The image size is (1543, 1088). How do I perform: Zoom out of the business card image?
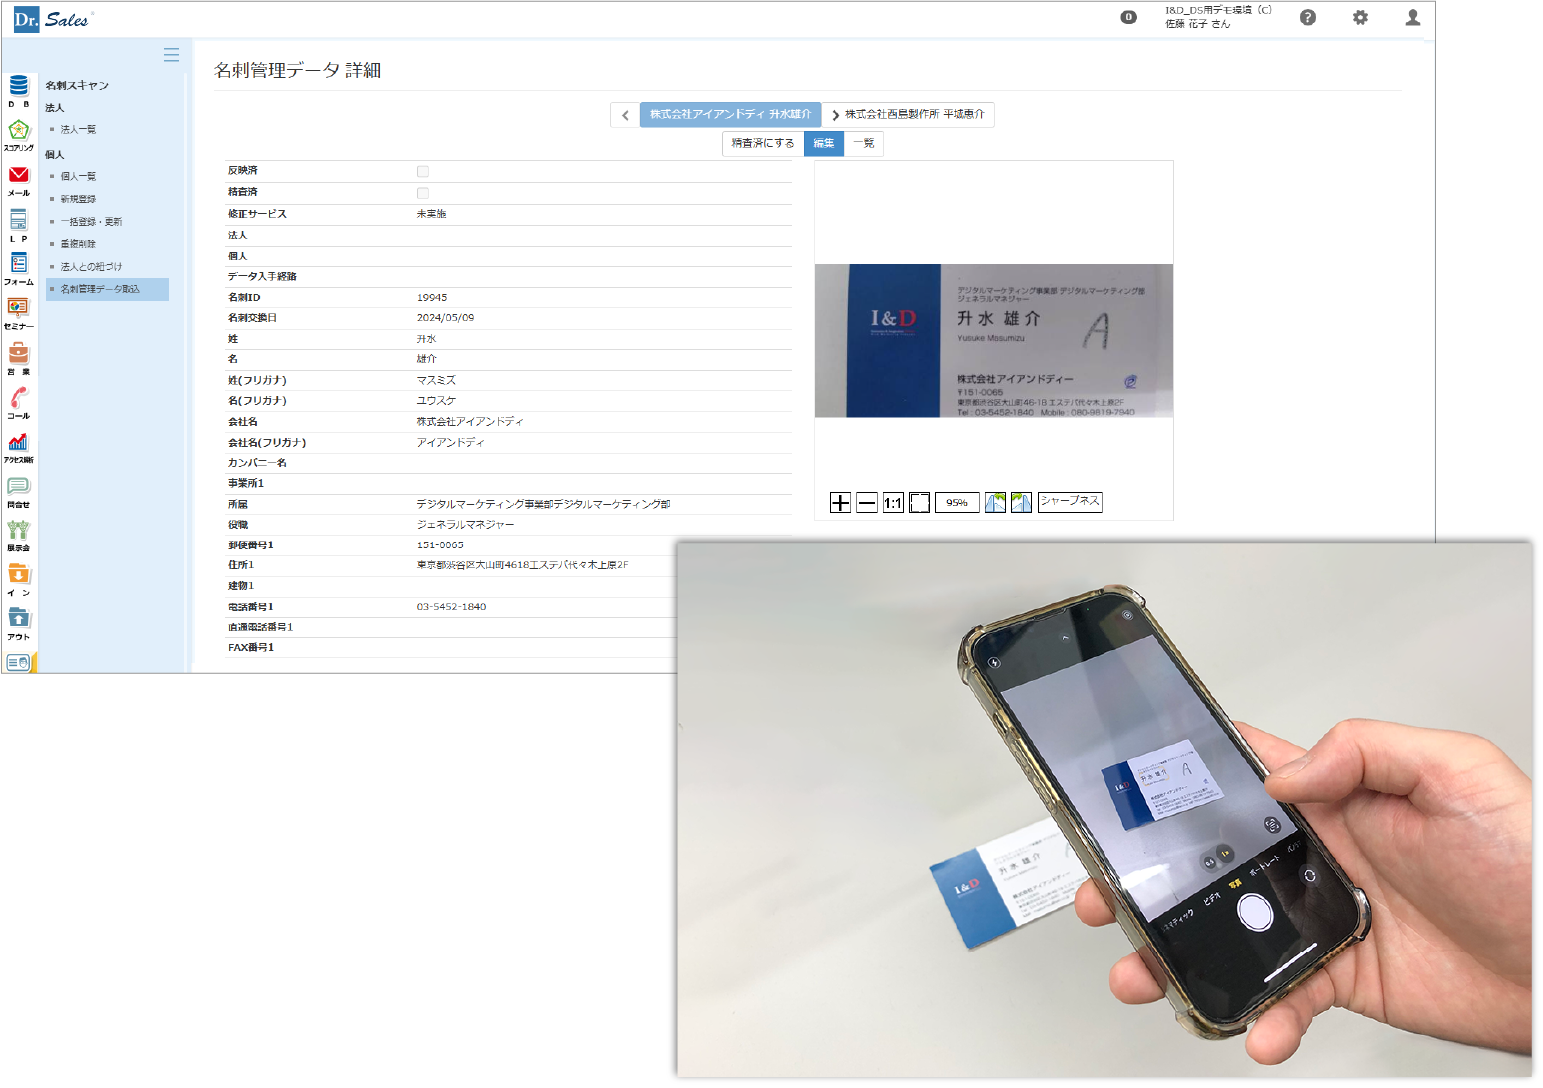[x=867, y=503]
